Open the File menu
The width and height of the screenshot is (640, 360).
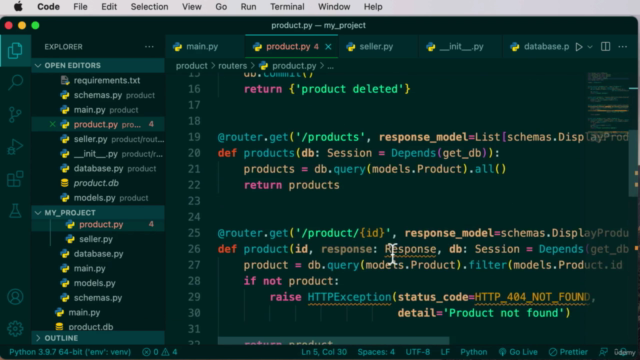(x=80, y=7)
